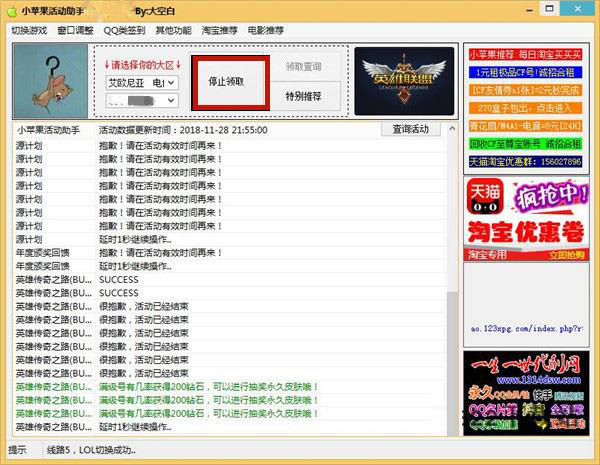Image resolution: width=600 pixels, height=465 pixels.
Task: Click the 请选择你的大区 label
Action: (143, 65)
